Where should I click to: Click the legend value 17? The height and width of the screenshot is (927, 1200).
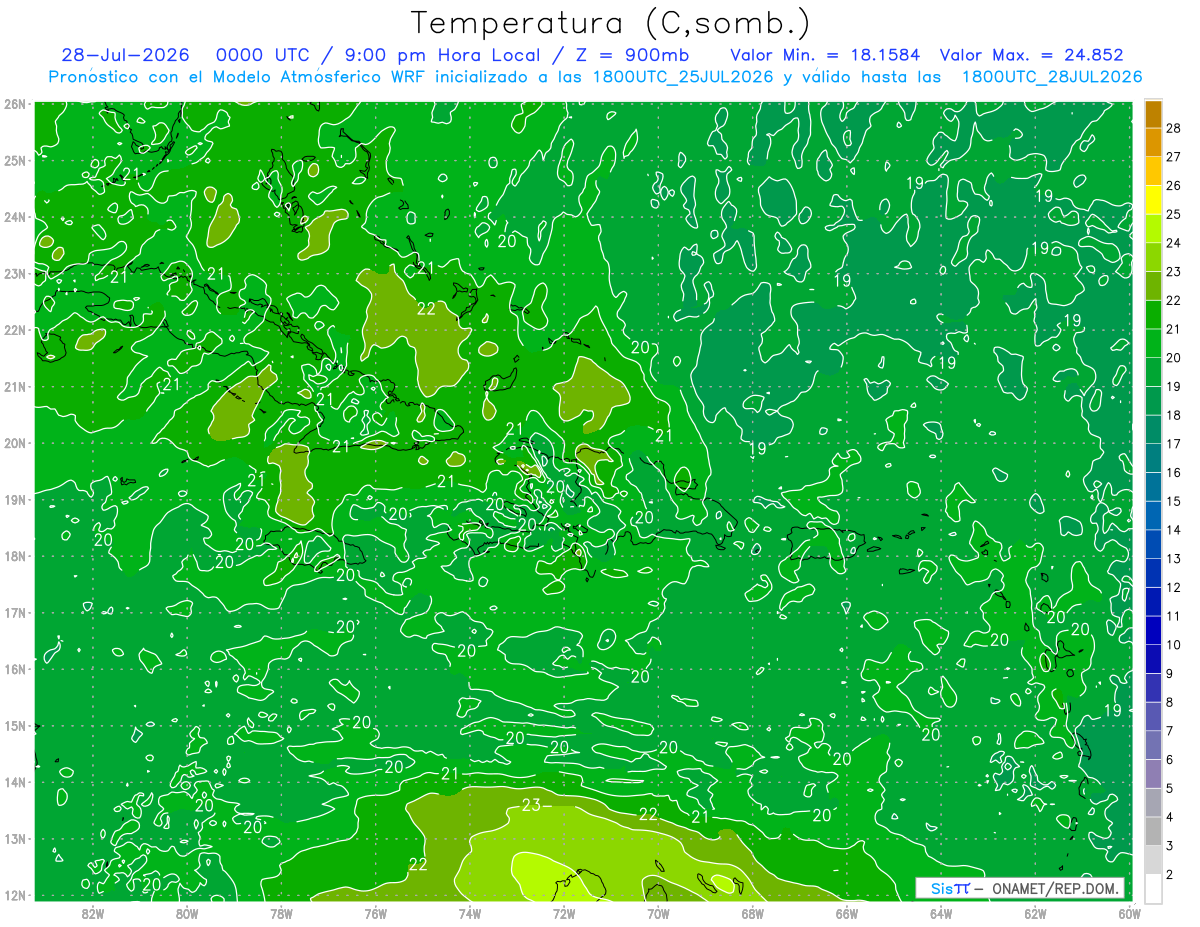click(x=1174, y=444)
